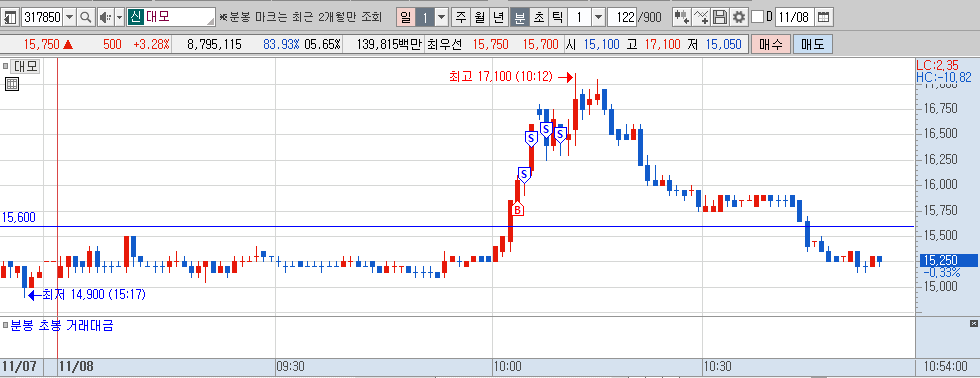Image resolution: width=980 pixels, height=378 pixels.
Task: Switch to the 주 weekly chart period
Action: coord(461,17)
